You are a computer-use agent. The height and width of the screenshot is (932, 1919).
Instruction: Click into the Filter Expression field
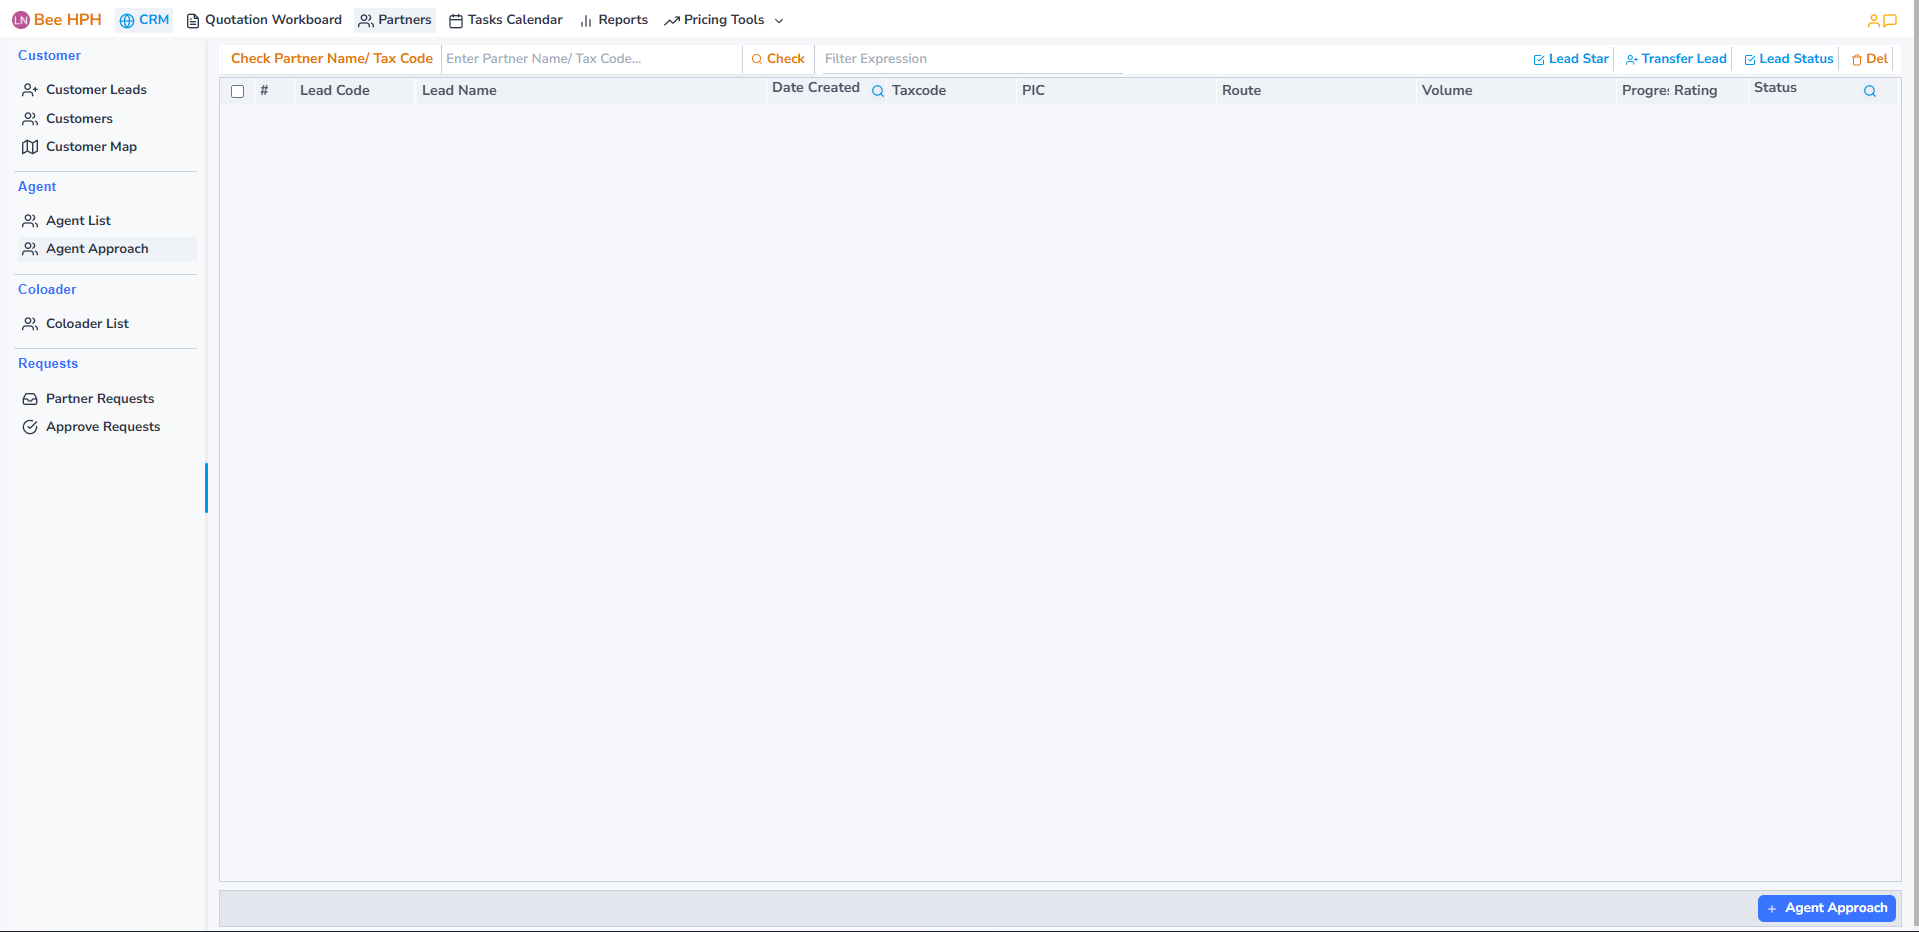[x=970, y=59]
